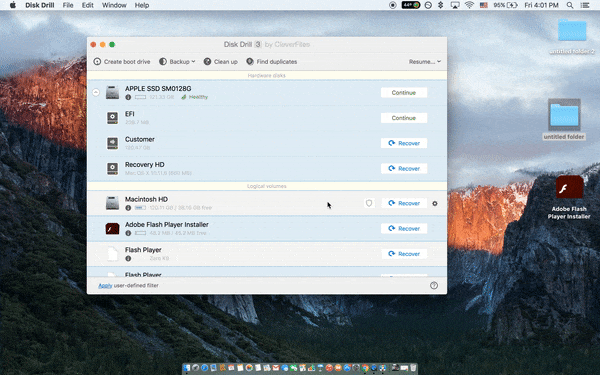Click Recover for first Flash Player row
Screen dimensions: 600x375
pos(404,254)
